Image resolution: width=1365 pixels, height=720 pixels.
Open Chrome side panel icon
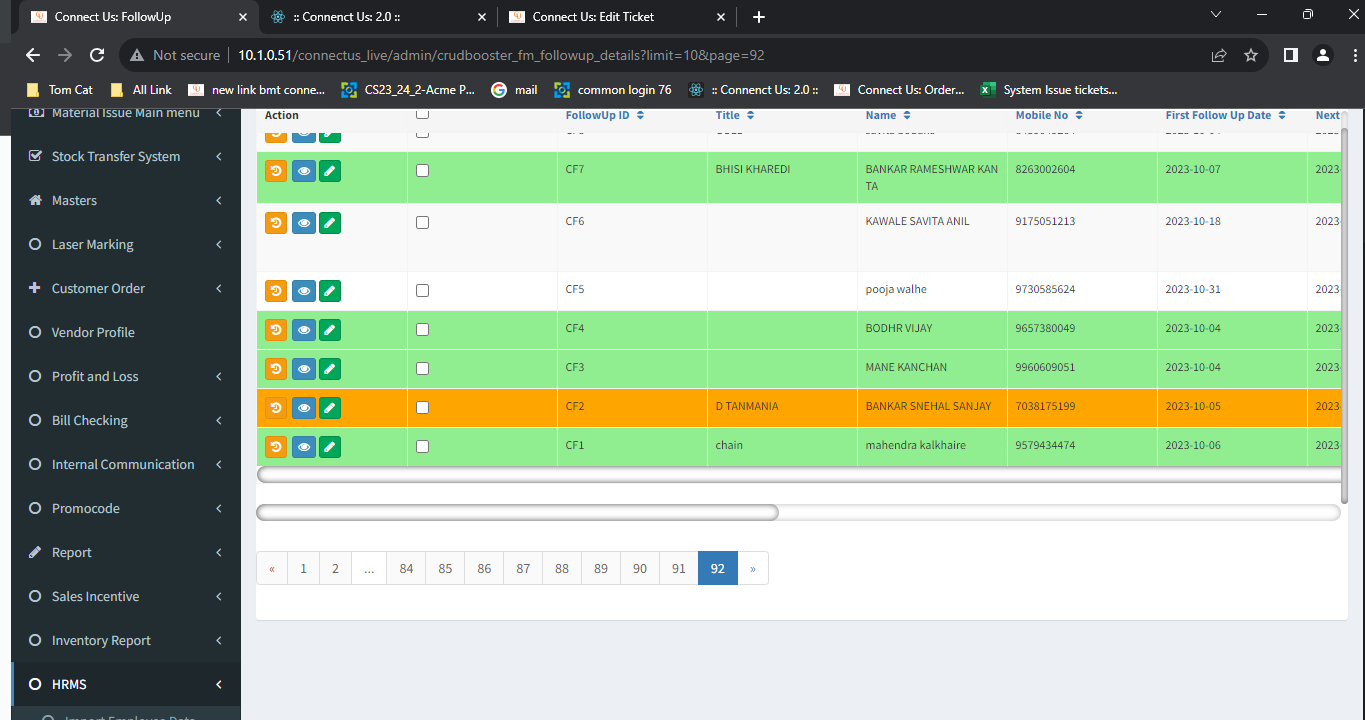point(1291,55)
